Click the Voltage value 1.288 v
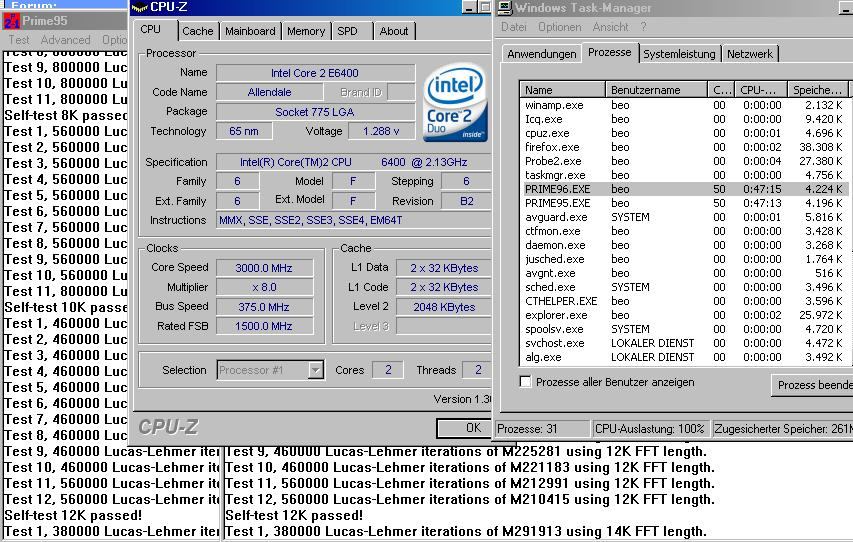 (x=381, y=131)
